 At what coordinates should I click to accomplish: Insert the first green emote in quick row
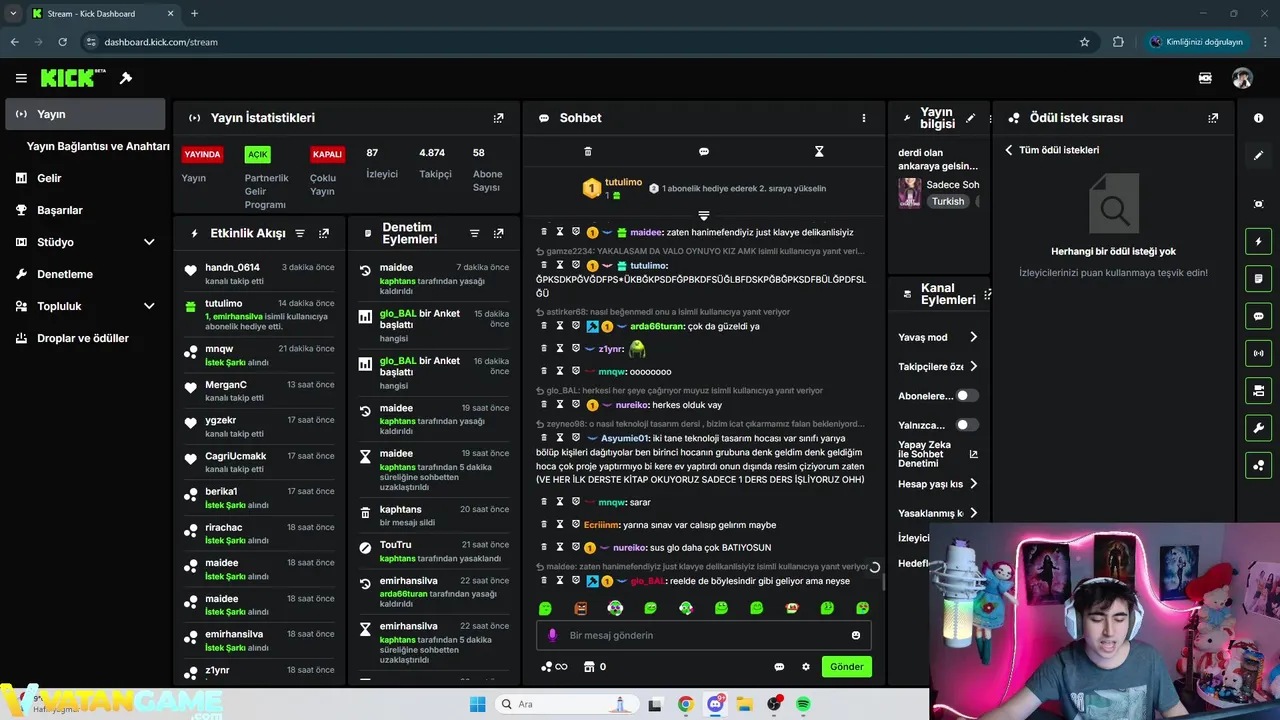pos(545,608)
